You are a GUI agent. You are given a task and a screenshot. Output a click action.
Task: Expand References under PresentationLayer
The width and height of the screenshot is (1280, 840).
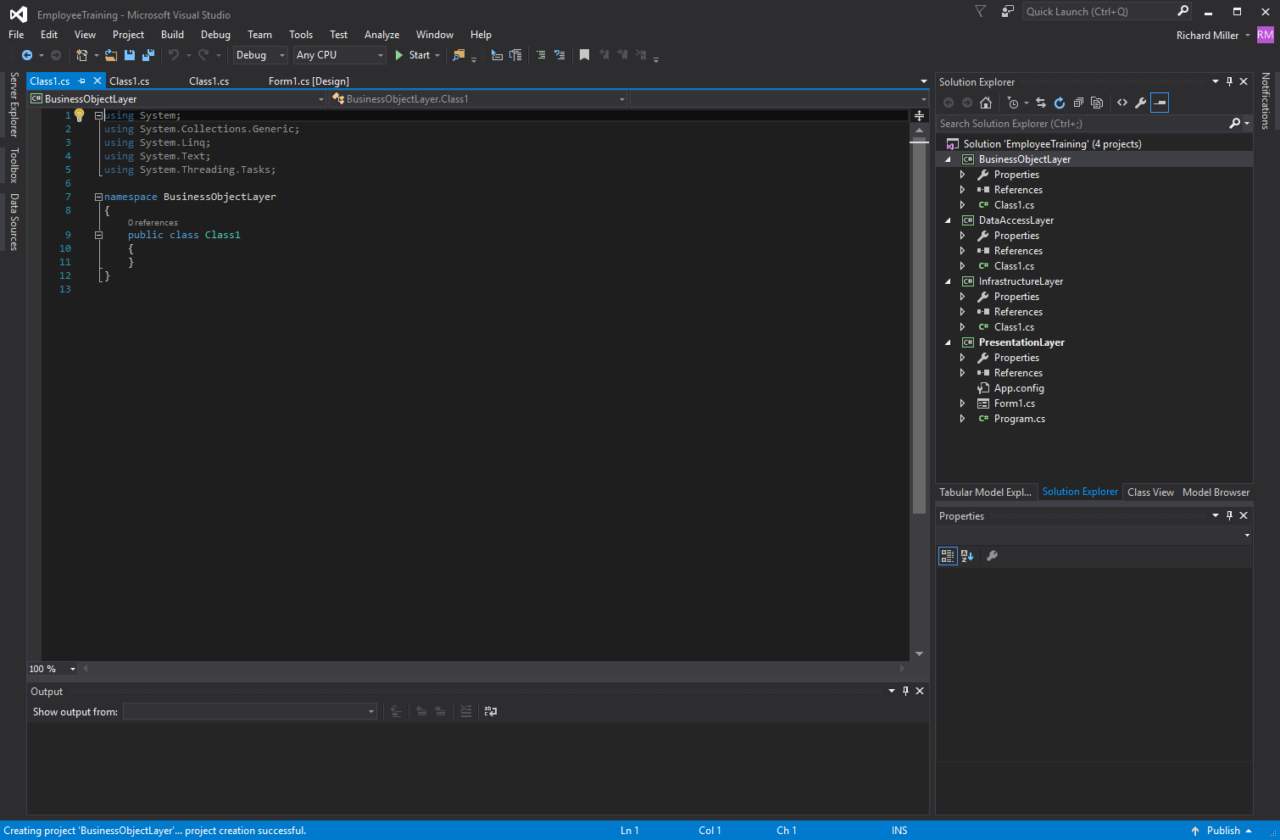tap(962, 373)
